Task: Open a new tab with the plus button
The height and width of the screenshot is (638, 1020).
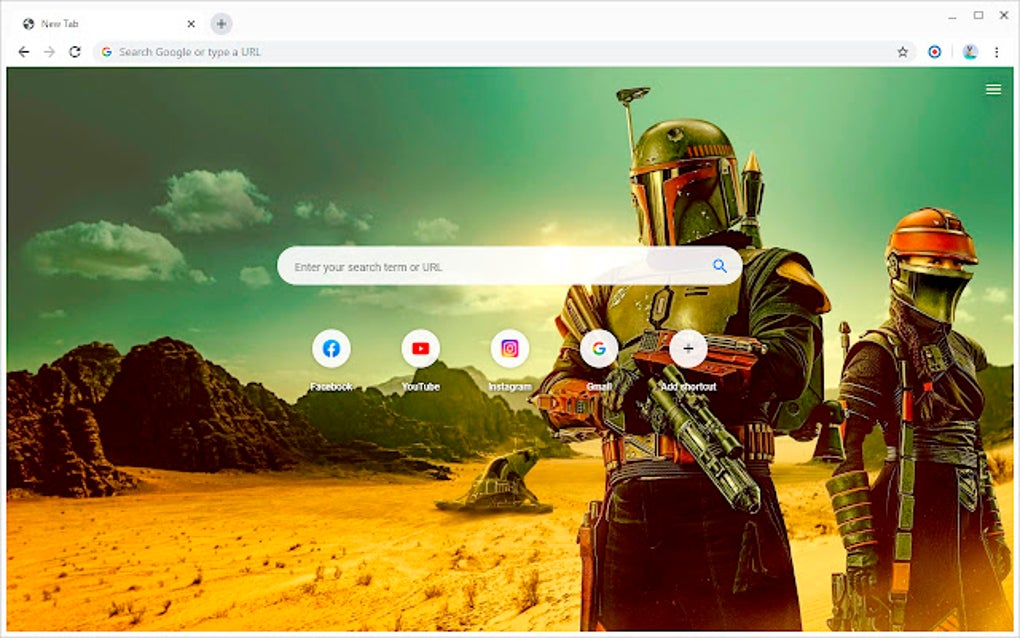Action: tap(221, 24)
